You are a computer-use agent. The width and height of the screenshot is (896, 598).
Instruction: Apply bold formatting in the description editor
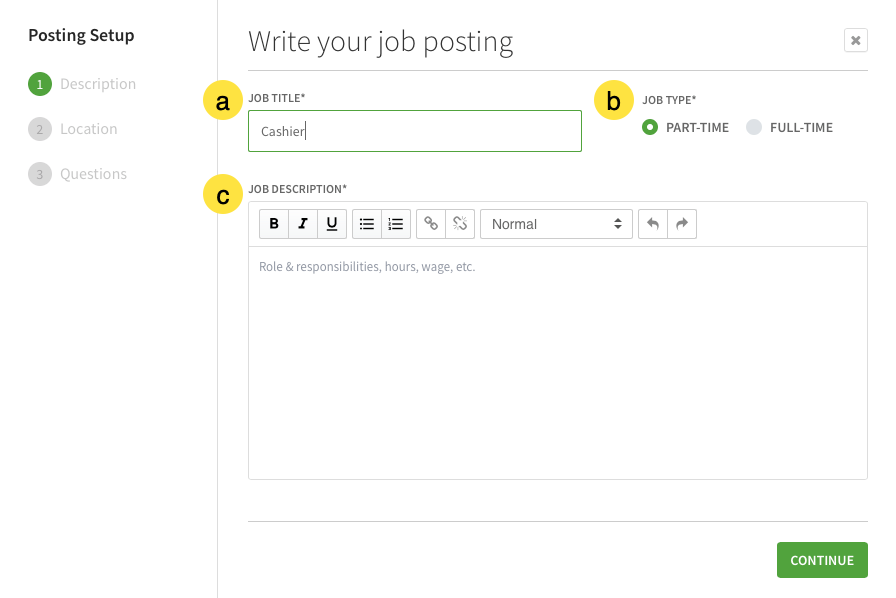[x=273, y=223]
